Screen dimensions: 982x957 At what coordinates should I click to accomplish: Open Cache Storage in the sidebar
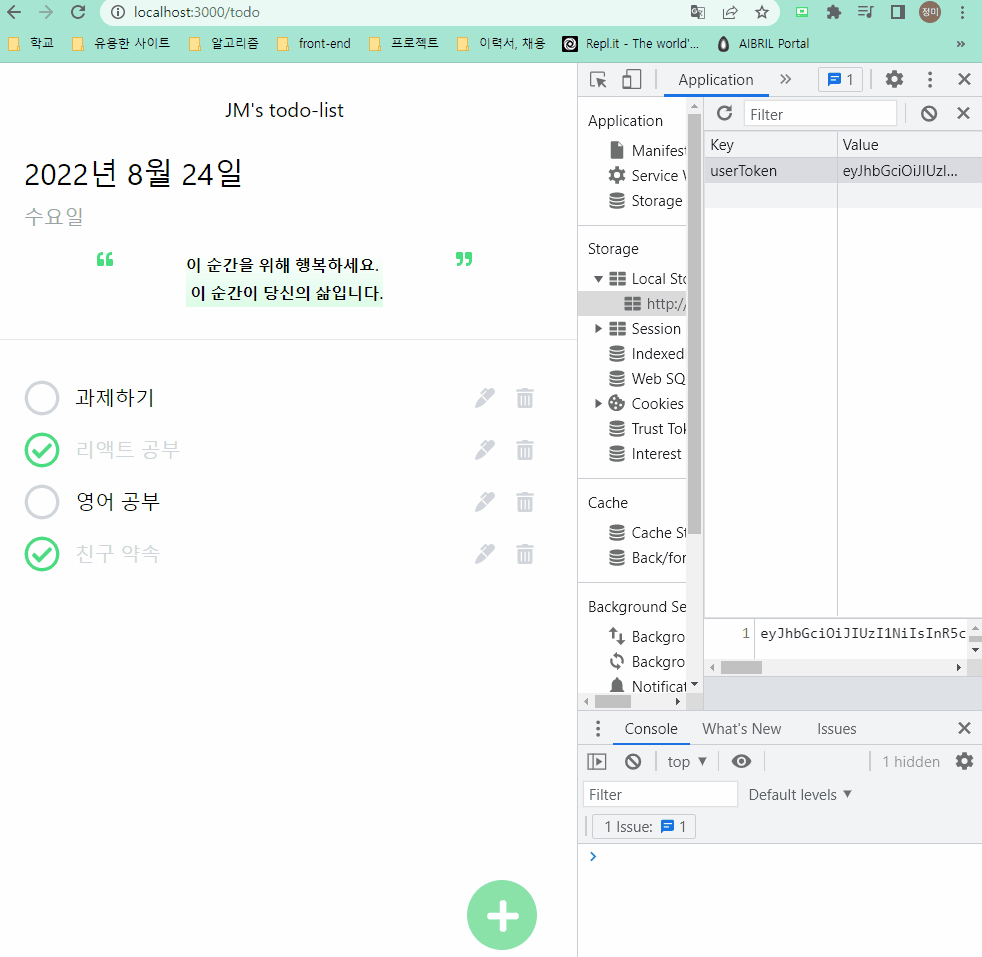[x=647, y=533]
